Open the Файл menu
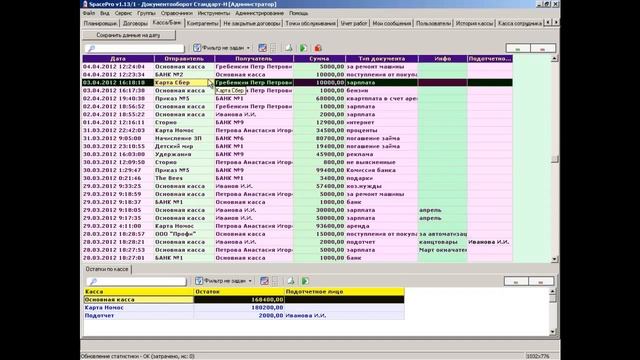Screen dimensions: 640x360 point(89,13)
